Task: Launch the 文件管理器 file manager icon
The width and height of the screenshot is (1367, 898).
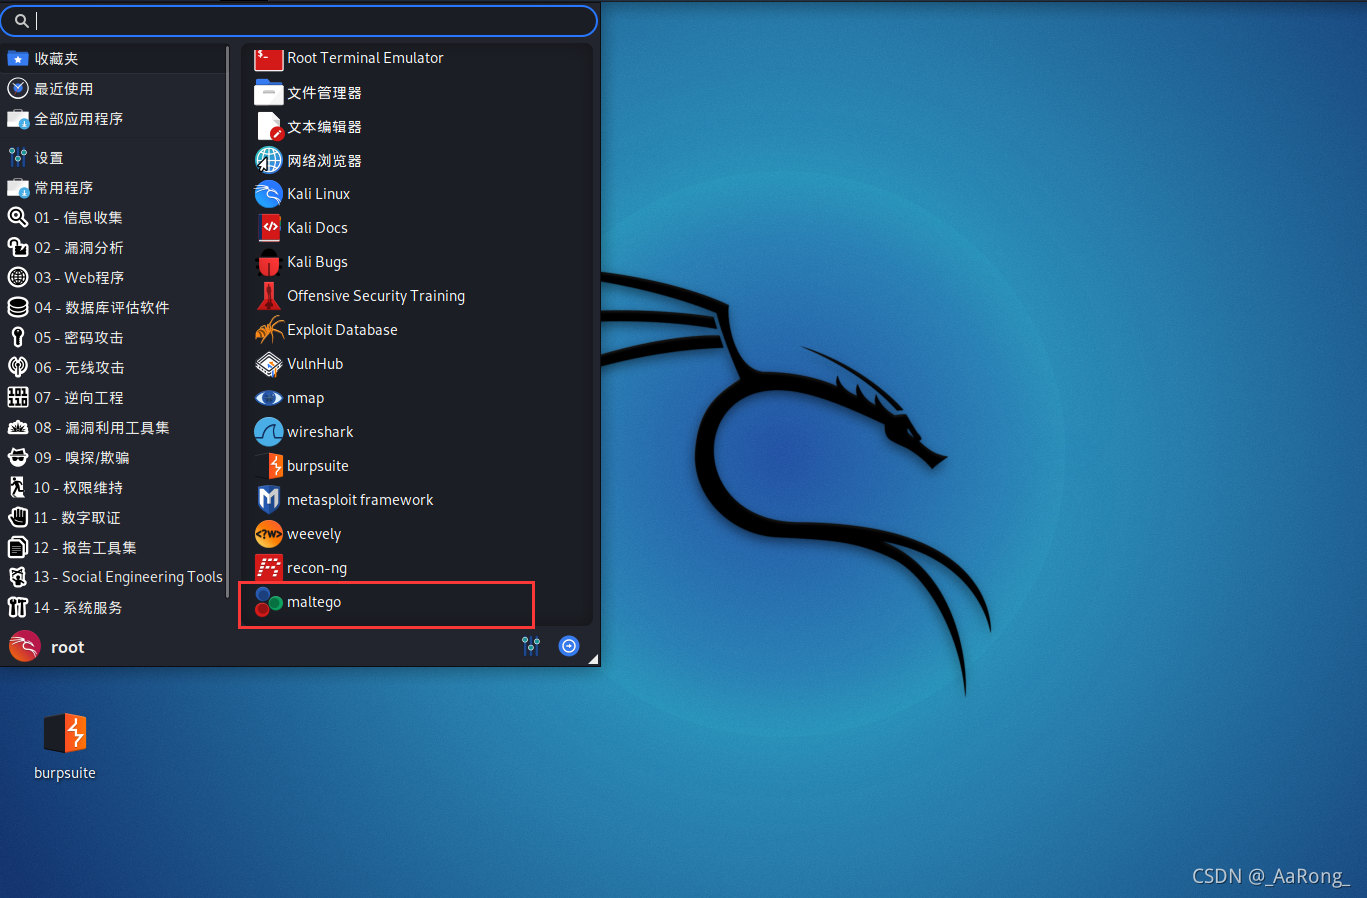Action: (x=268, y=93)
